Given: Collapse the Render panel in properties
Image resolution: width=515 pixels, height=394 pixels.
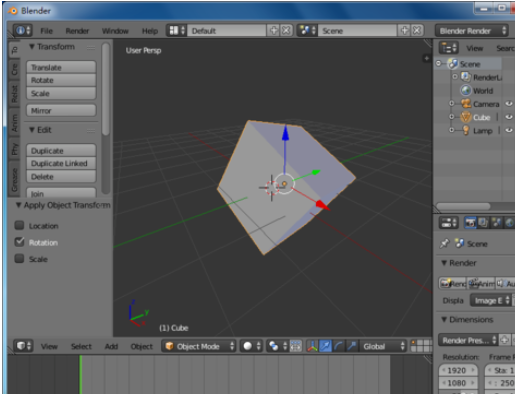Looking at the screenshot, I should pos(444,263).
